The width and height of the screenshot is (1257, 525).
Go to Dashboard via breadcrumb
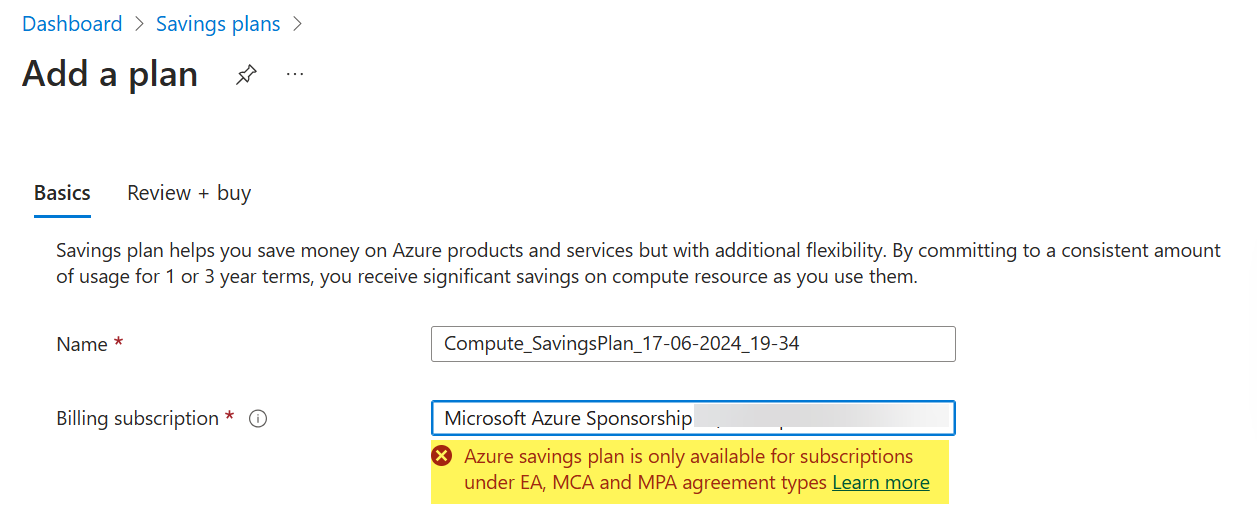(72, 24)
